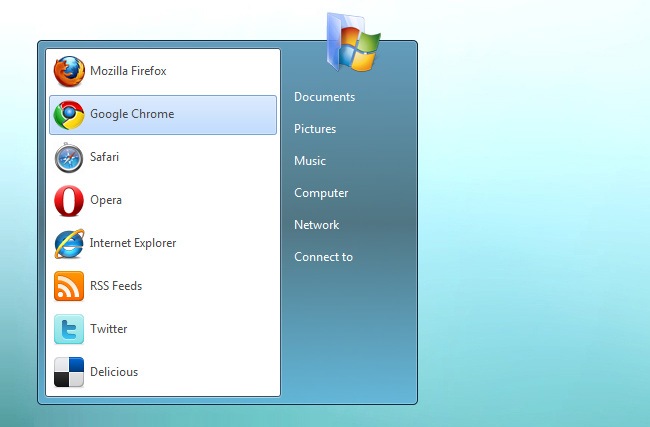
Task: Click the red Opera O icon
Action: click(x=69, y=201)
